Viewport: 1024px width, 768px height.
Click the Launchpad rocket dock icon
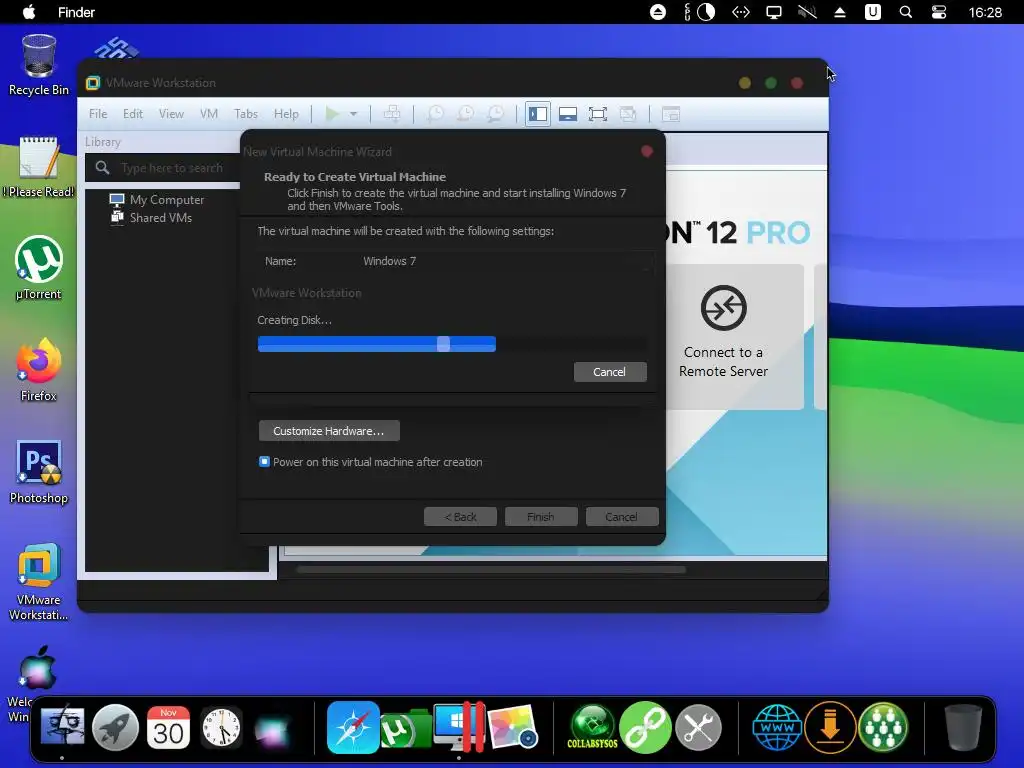click(x=116, y=727)
